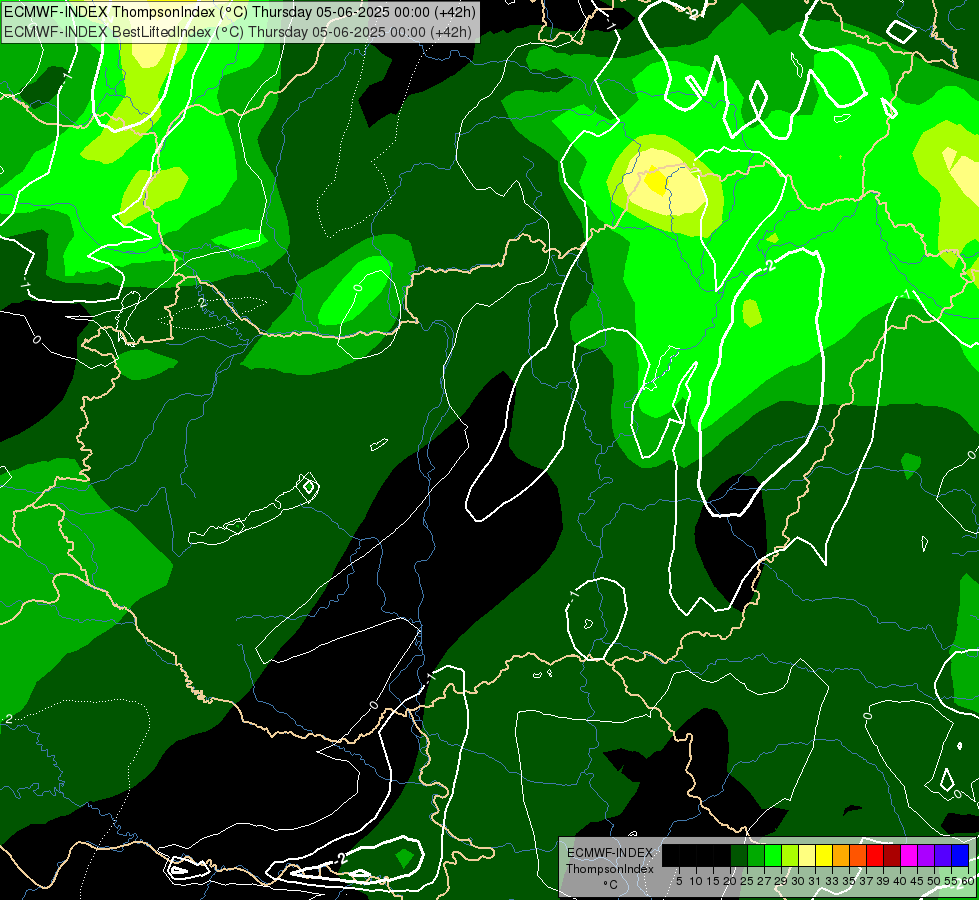Select the dark red 39–40 legend swatch
This screenshot has width=979, height=900.
pos(892,855)
